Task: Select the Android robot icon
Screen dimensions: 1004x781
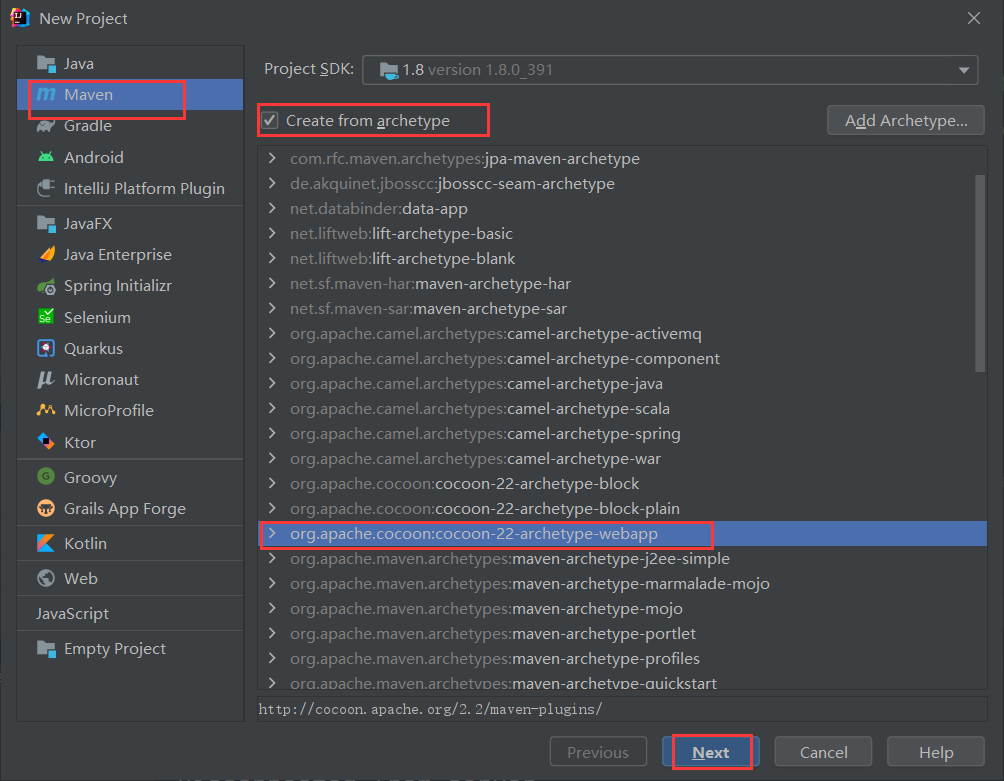Action: (x=46, y=157)
